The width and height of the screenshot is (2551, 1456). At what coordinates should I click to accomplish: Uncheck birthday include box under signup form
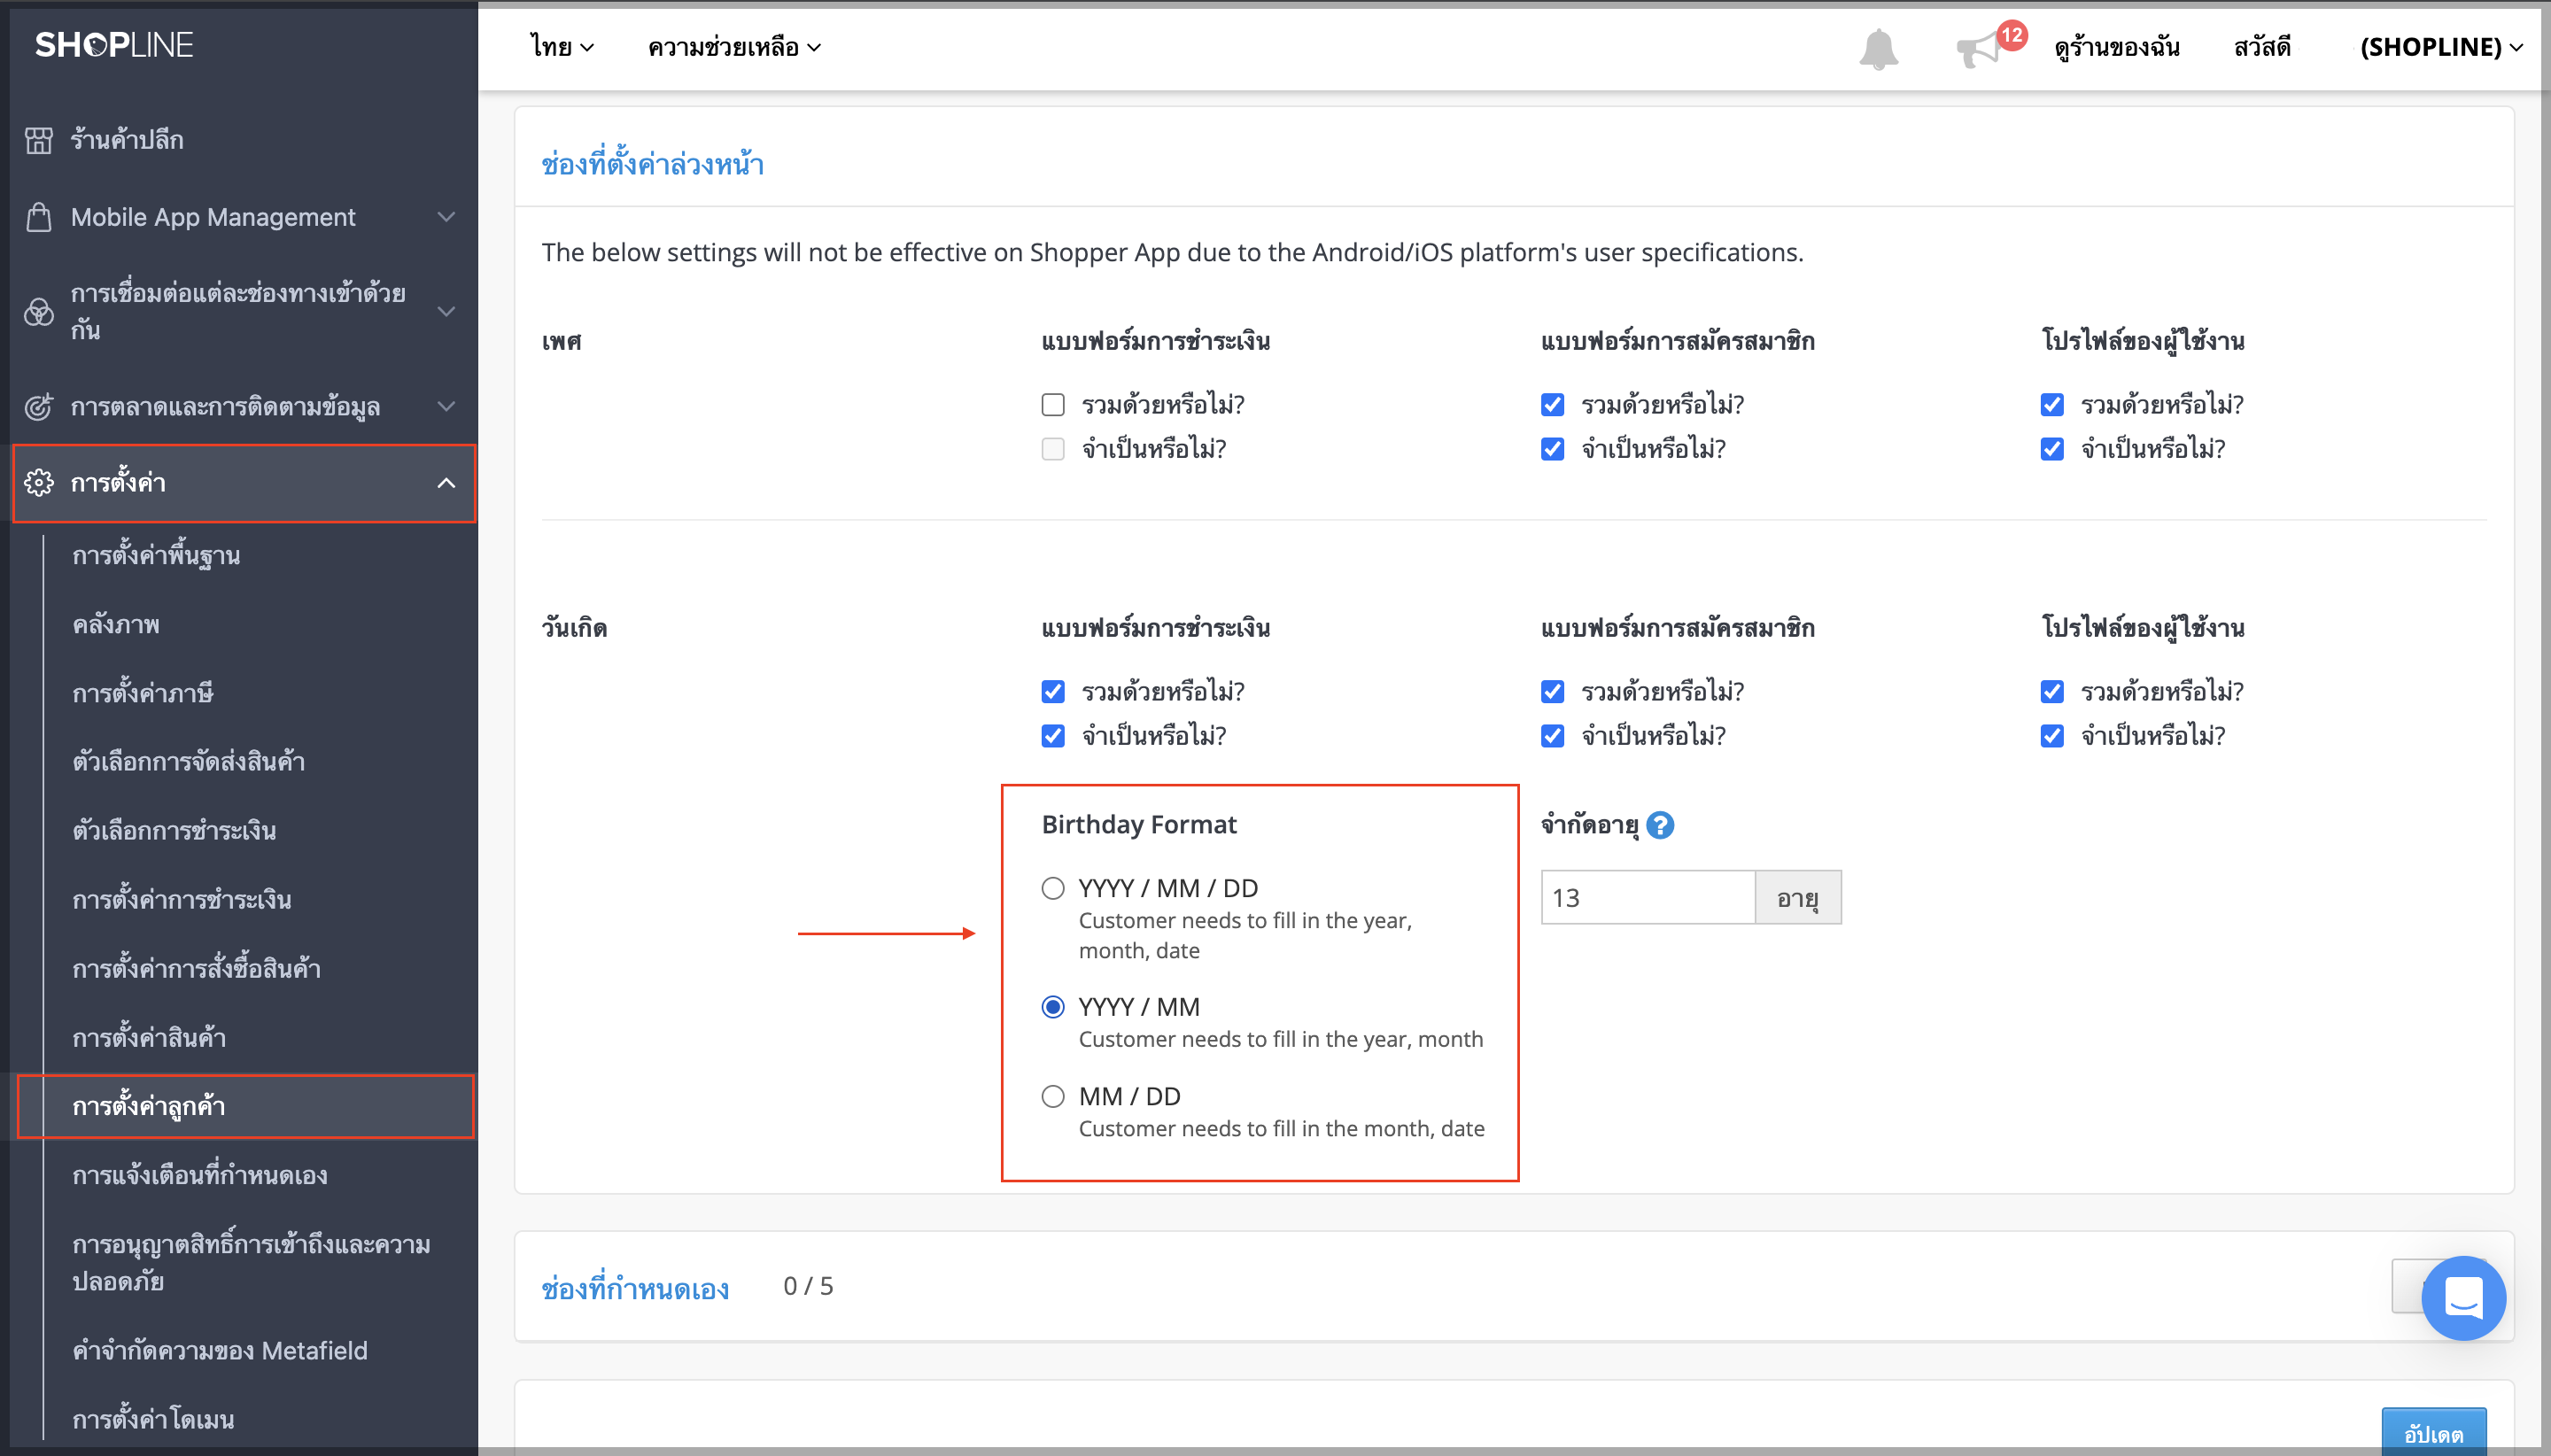click(1552, 692)
